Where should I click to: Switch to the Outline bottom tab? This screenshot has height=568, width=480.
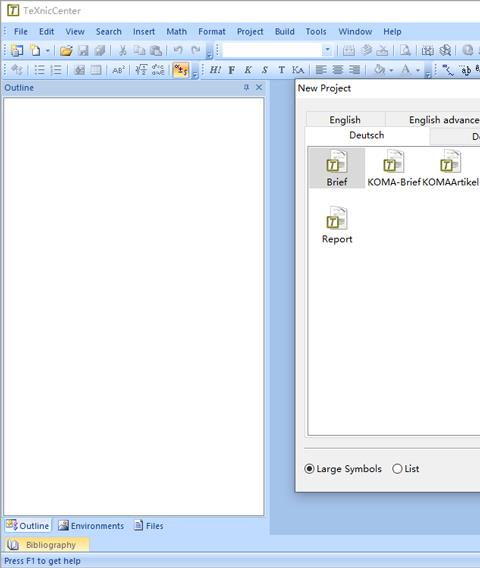click(28, 525)
